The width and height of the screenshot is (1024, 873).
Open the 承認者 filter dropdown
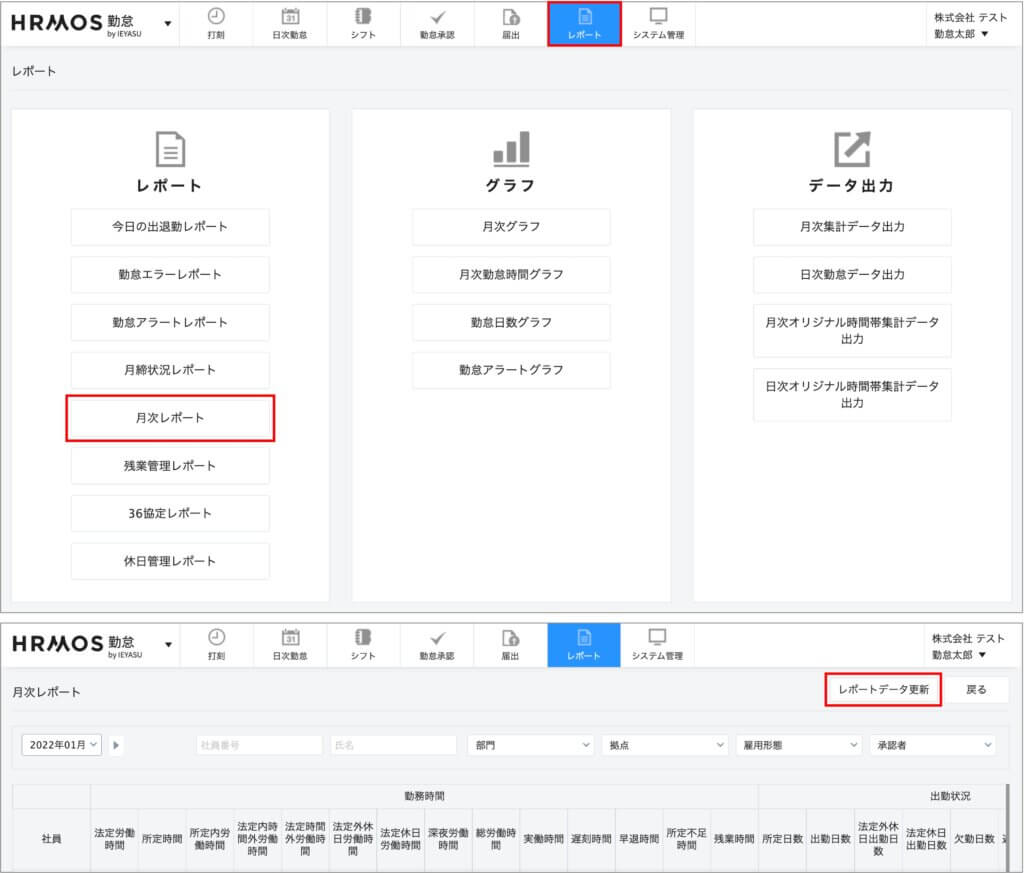(x=931, y=745)
